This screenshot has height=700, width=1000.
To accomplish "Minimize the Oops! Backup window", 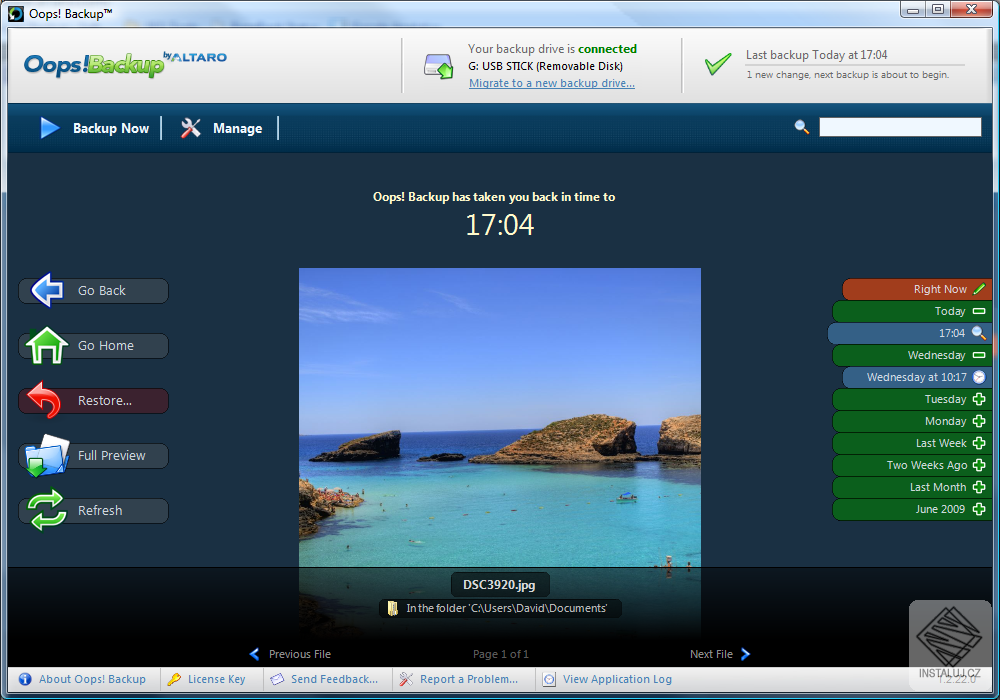I will (x=913, y=10).
